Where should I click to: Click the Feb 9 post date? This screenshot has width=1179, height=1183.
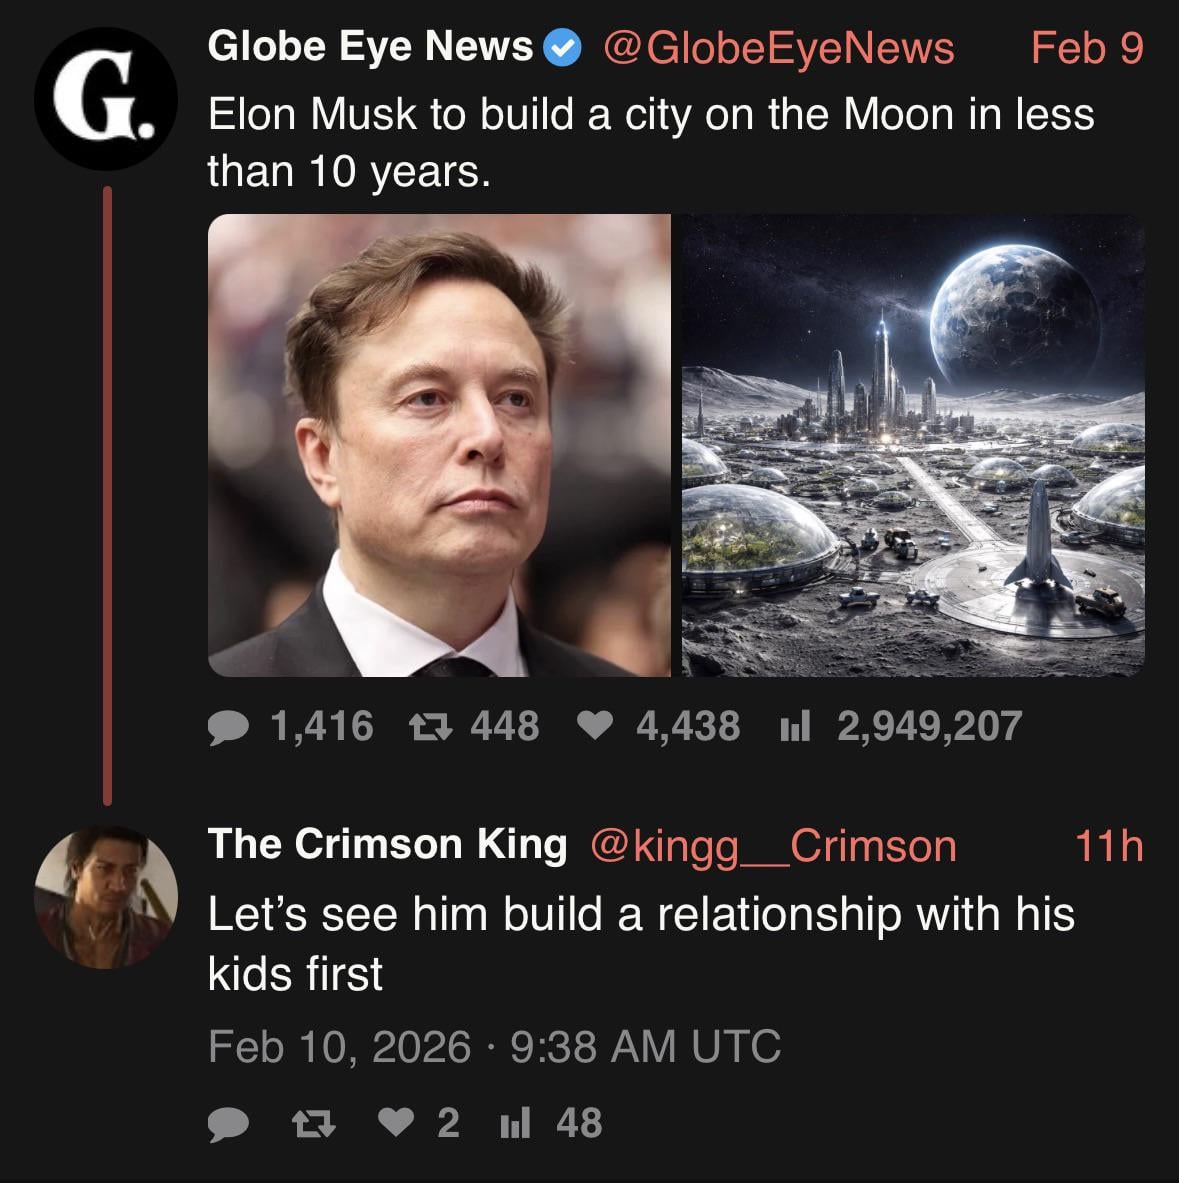click(x=1086, y=47)
